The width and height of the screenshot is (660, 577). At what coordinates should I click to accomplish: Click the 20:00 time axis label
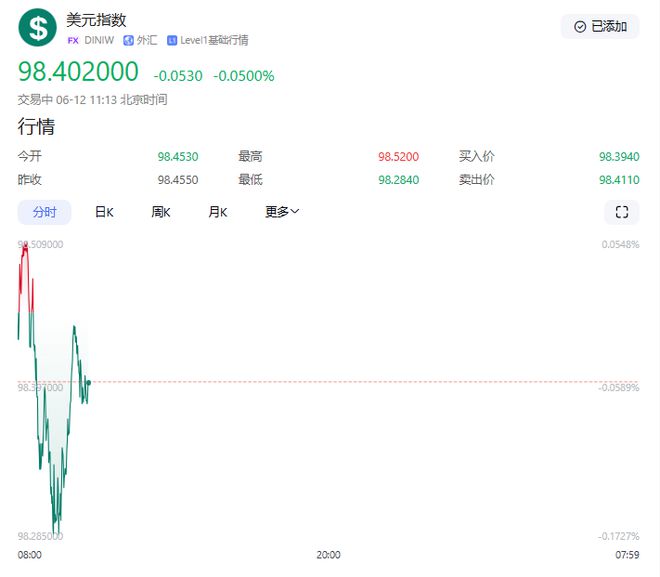tap(328, 555)
